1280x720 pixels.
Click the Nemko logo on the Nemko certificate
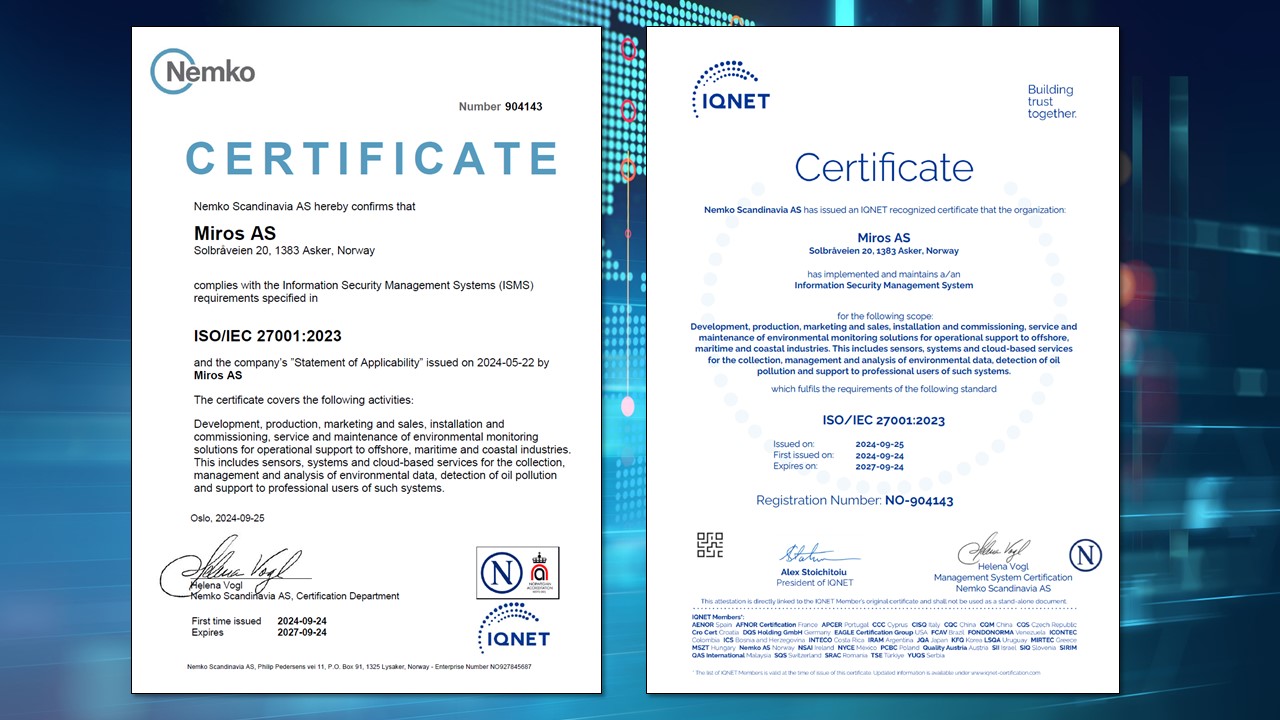coord(203,71)
